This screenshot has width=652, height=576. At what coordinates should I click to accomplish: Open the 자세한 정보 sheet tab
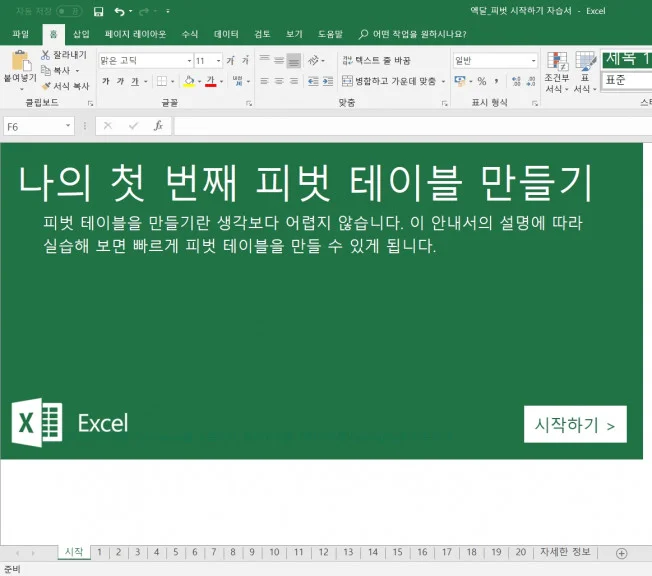(x=565, y=552)
